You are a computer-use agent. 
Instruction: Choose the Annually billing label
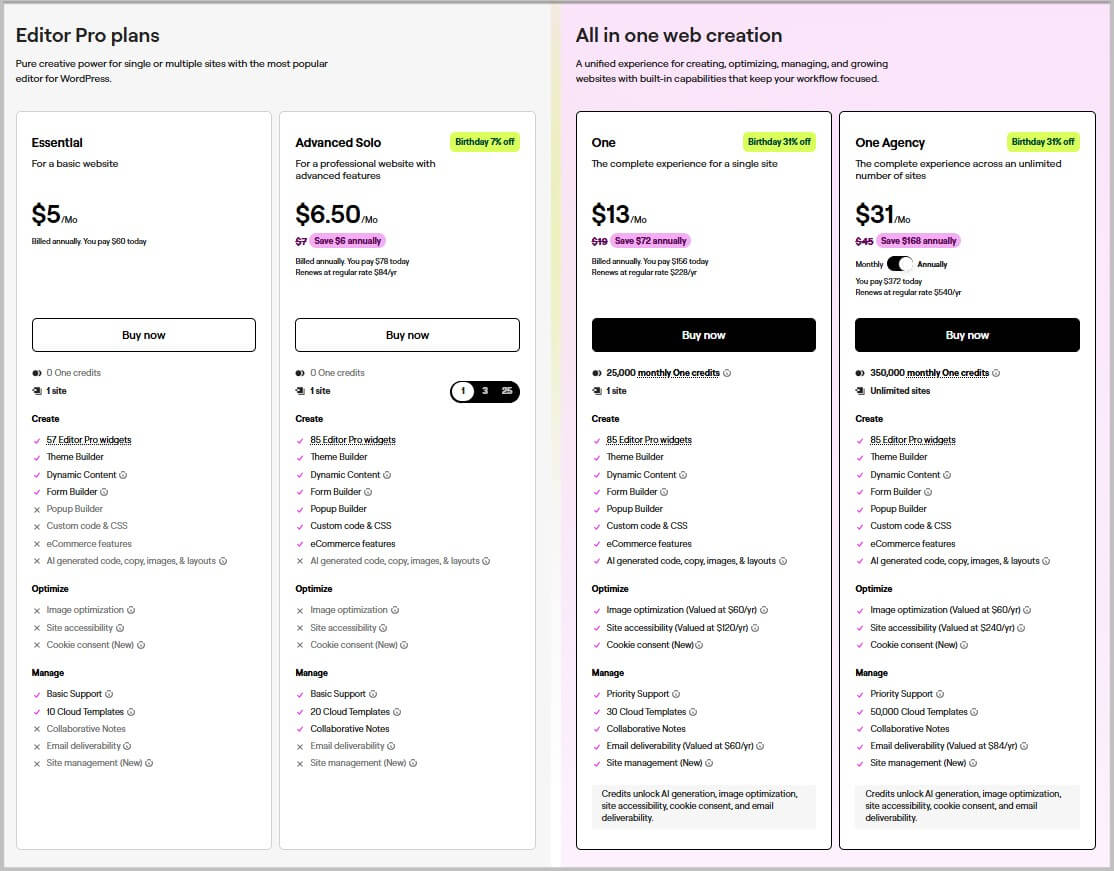(932, 264)
